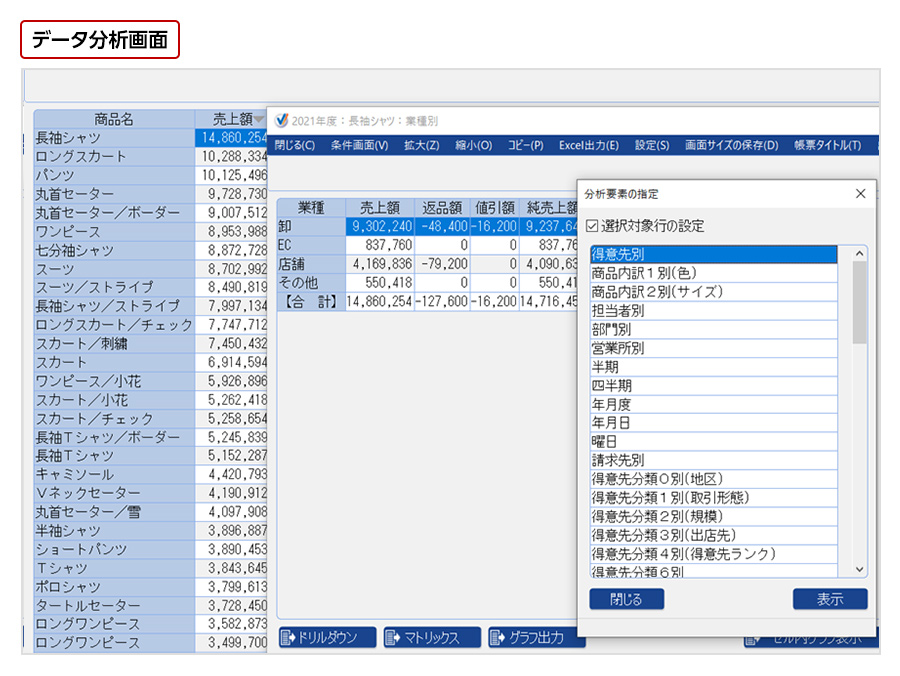Click 帳票タイトル(T) menu item

click(x=828, y=145)
